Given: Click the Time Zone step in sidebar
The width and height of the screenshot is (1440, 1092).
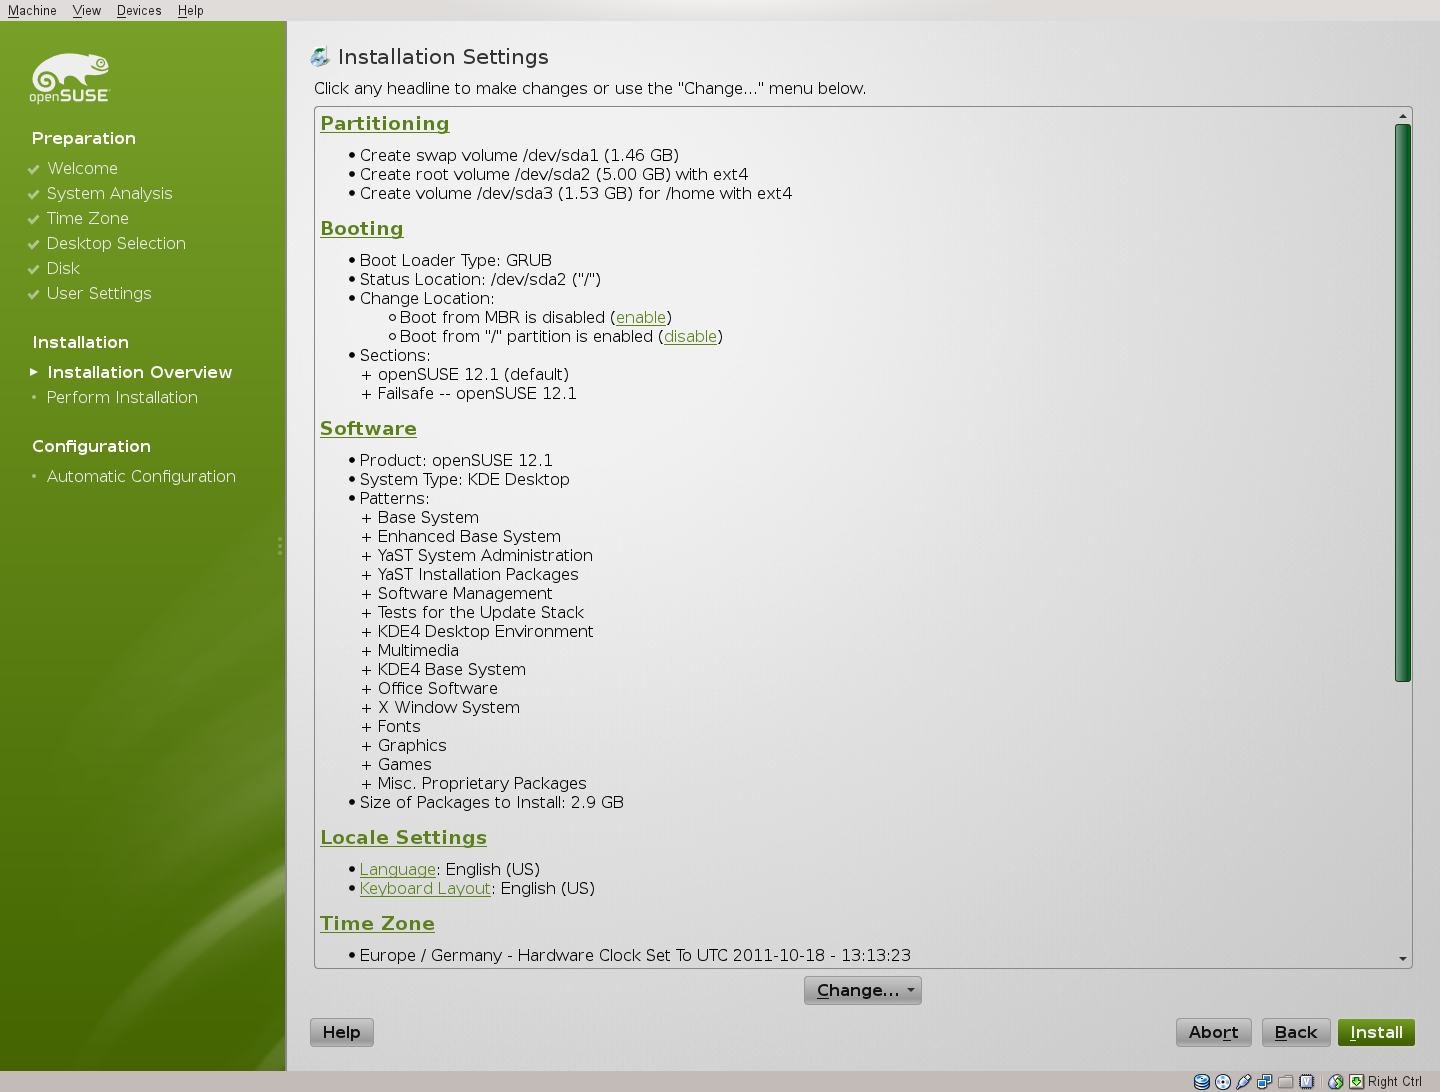Looking at the screenshot, I should pyautogui.click(x=88, y=218).
